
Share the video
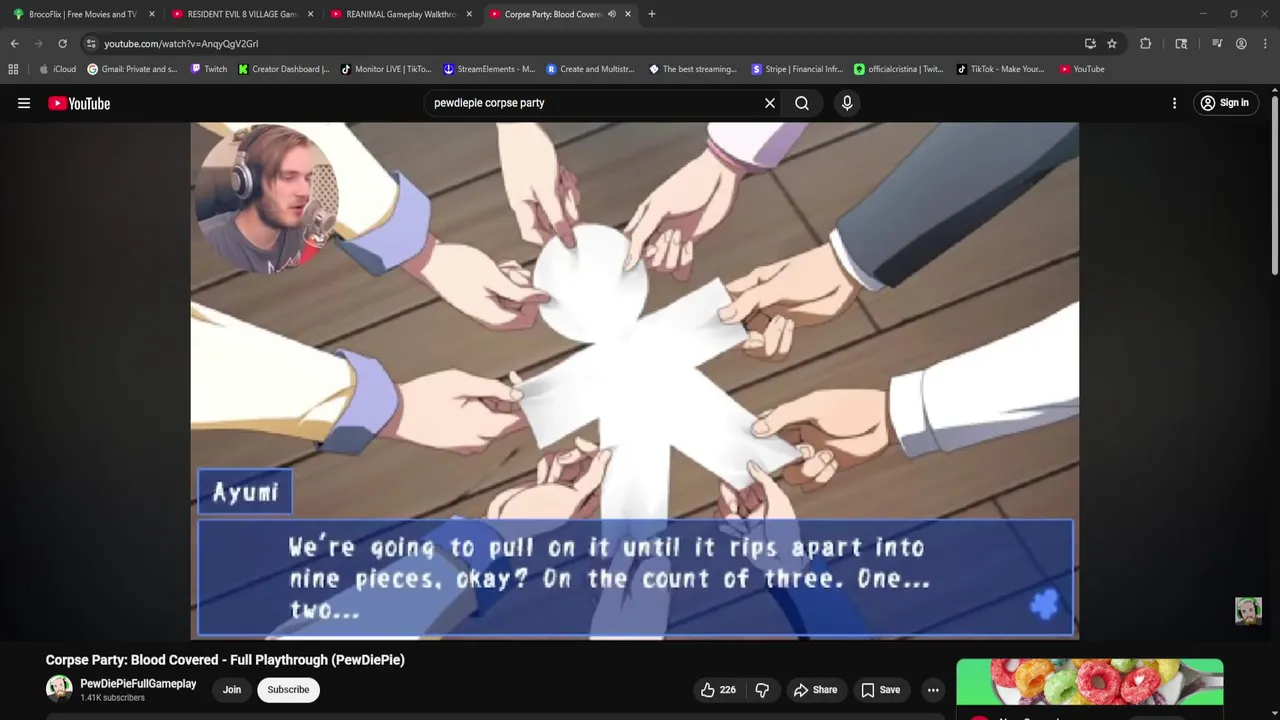[815, 690]
